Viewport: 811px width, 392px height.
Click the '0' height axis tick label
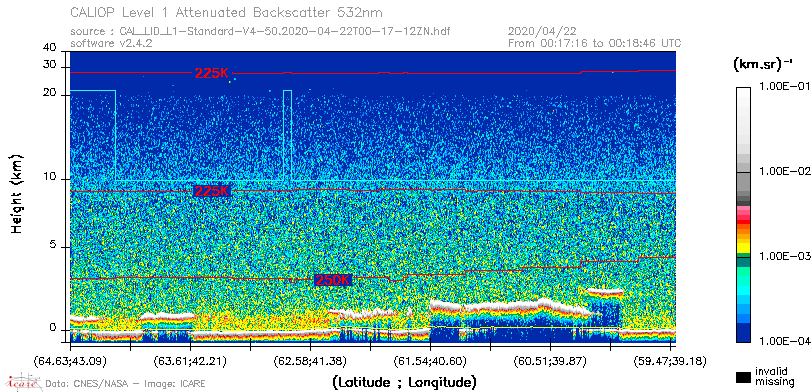click(x=53, y=328)
